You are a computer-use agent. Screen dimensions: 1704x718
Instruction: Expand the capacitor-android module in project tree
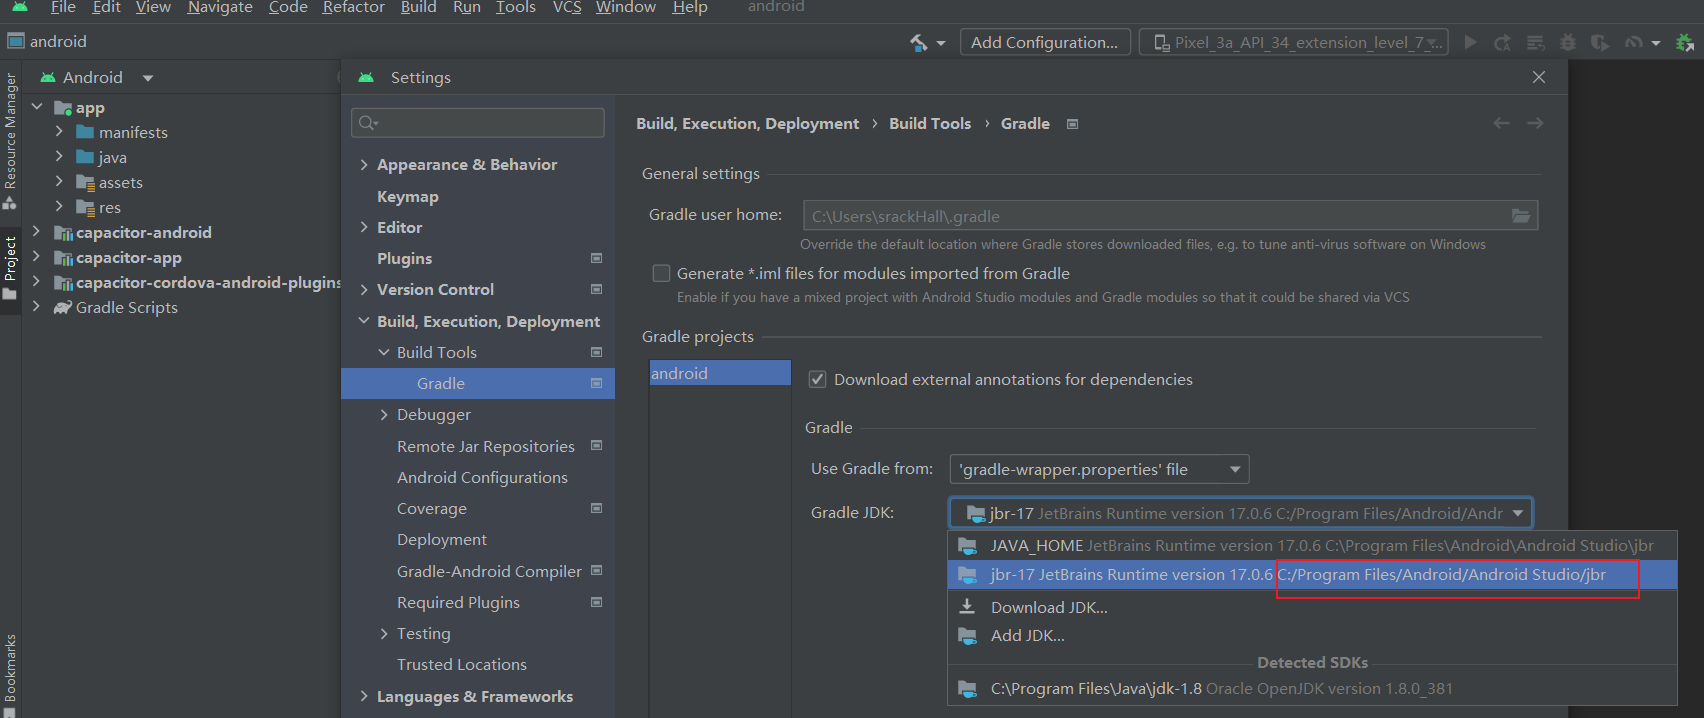tap(36, 232)
